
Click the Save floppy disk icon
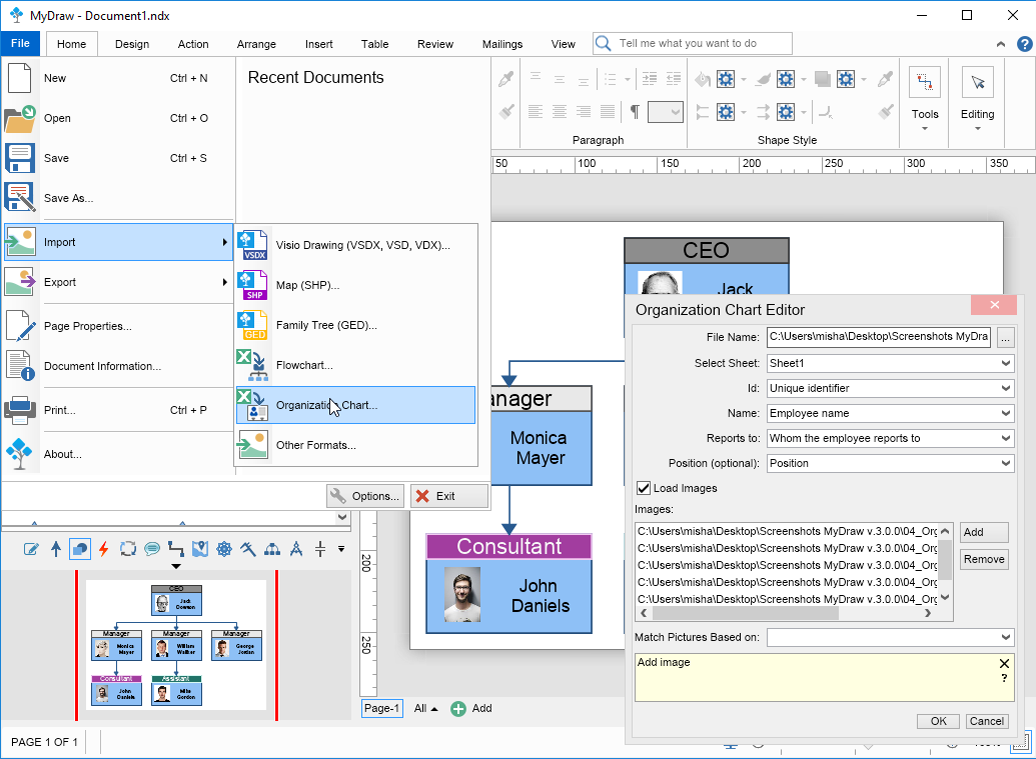[x=20, y=159]
